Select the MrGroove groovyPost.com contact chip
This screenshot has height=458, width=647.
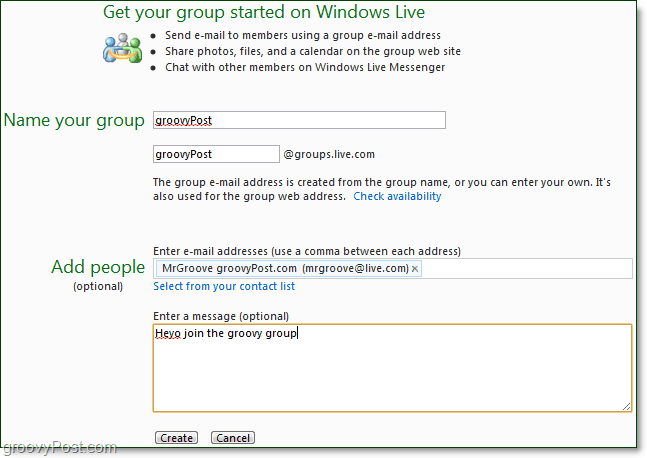pos(288,269)
